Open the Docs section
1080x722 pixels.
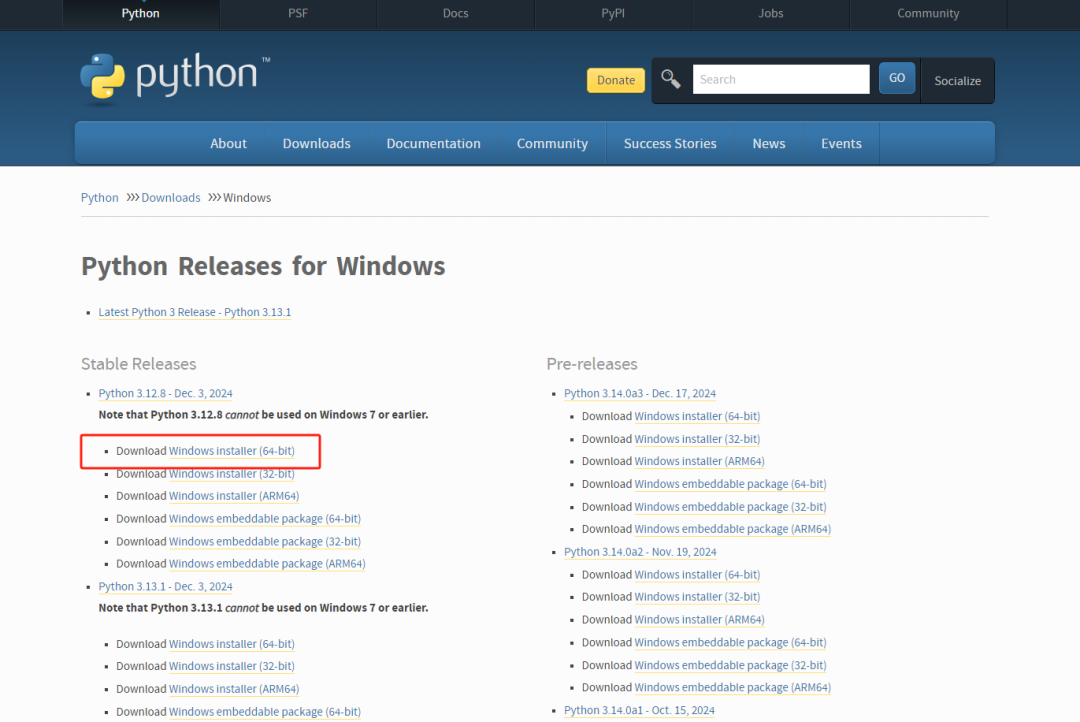coord(455,13)
